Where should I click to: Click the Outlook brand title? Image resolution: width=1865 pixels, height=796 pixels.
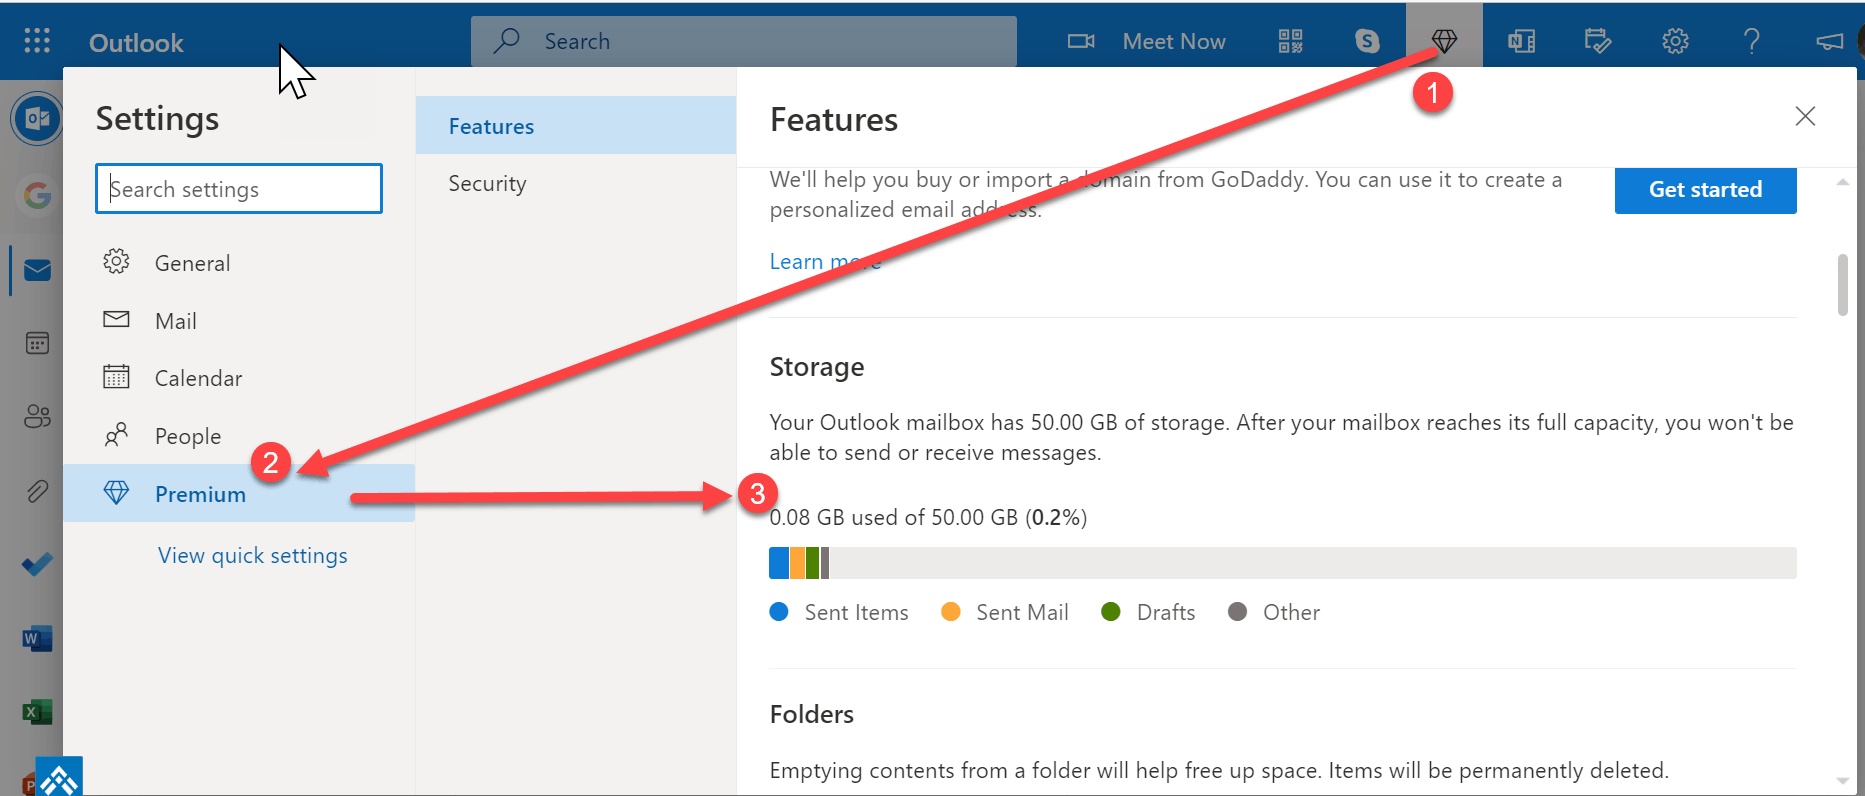[136, 43]
